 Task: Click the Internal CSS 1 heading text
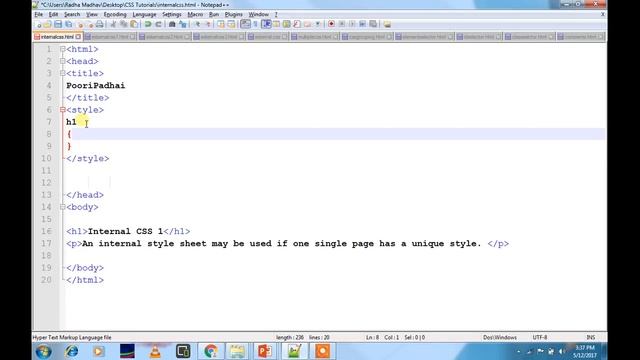[125, 231]
